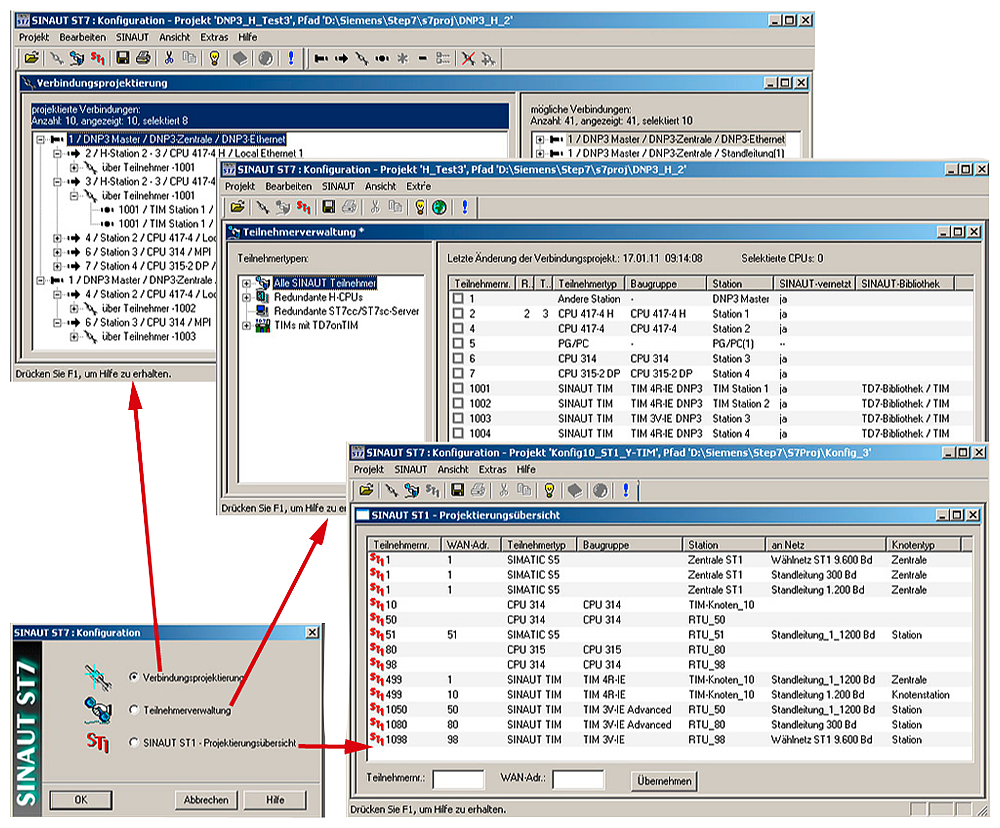Check the box for Teilnehmer 7 row
The width and height of the screenshot is (1000, 828).
(x=458, y=373)
